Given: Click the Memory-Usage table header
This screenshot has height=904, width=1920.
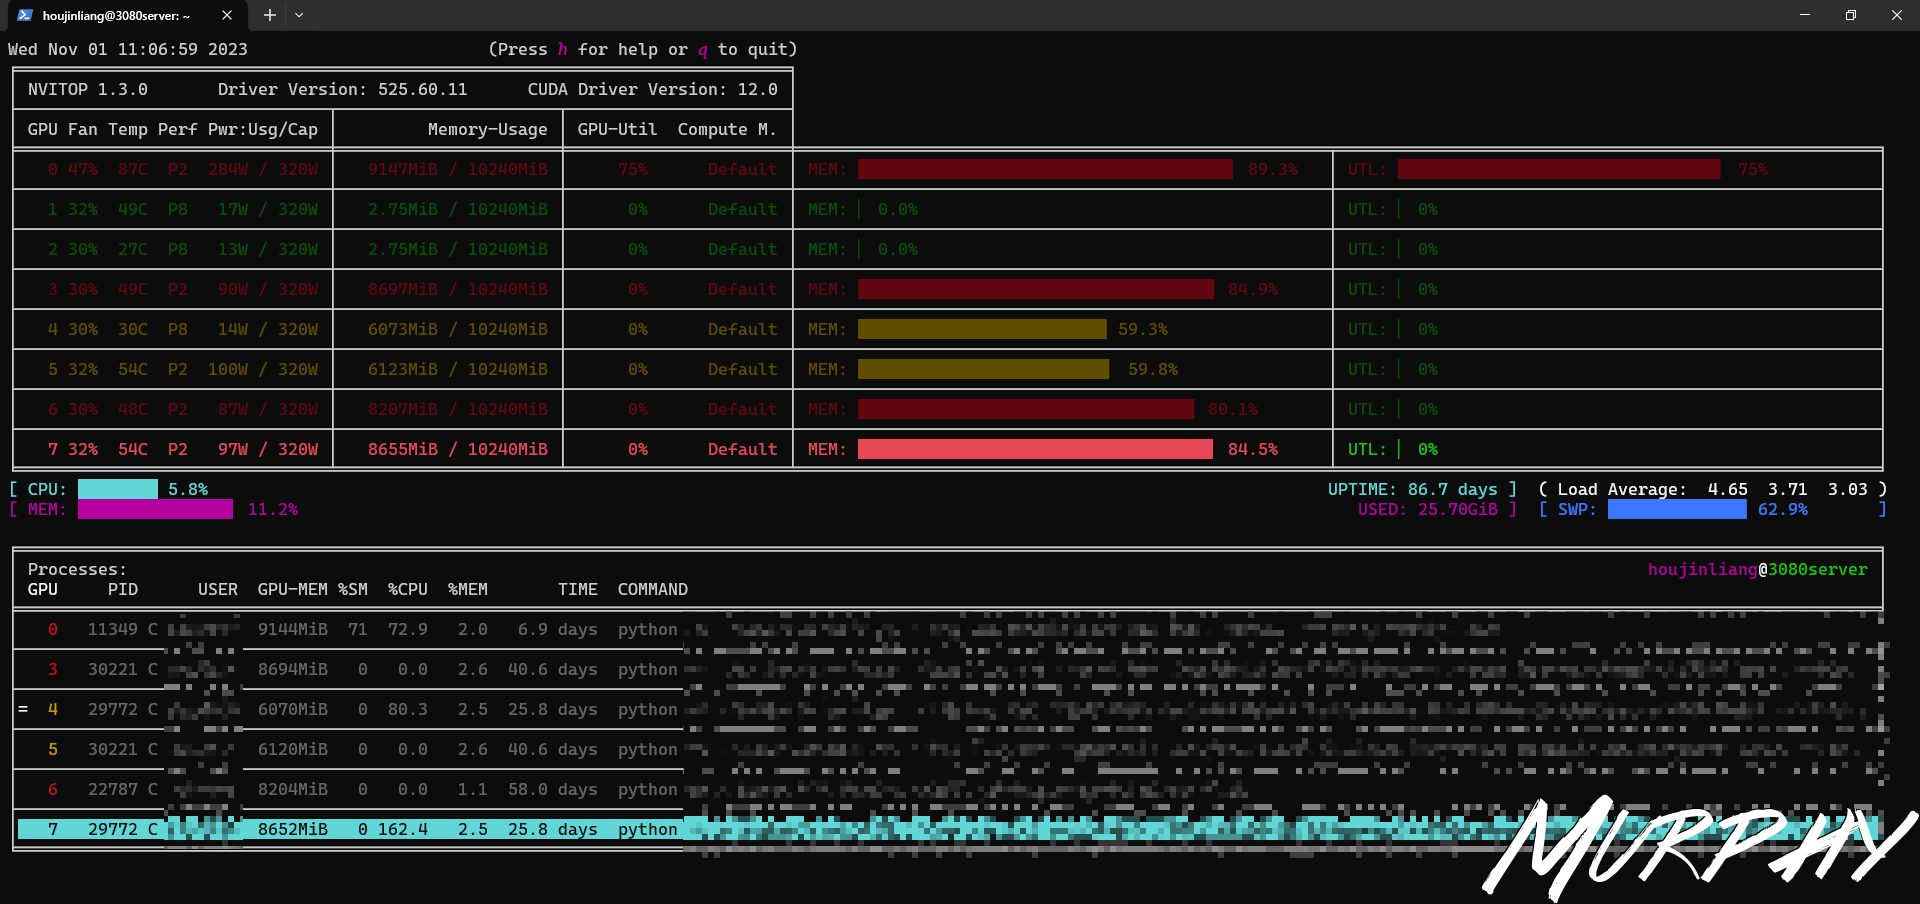Looking at the screenshot, I should [x=488, y=129].
